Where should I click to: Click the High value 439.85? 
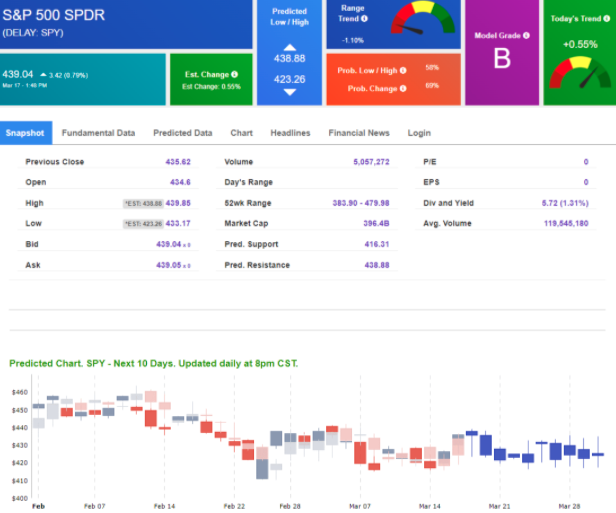(x=178, y=203)
